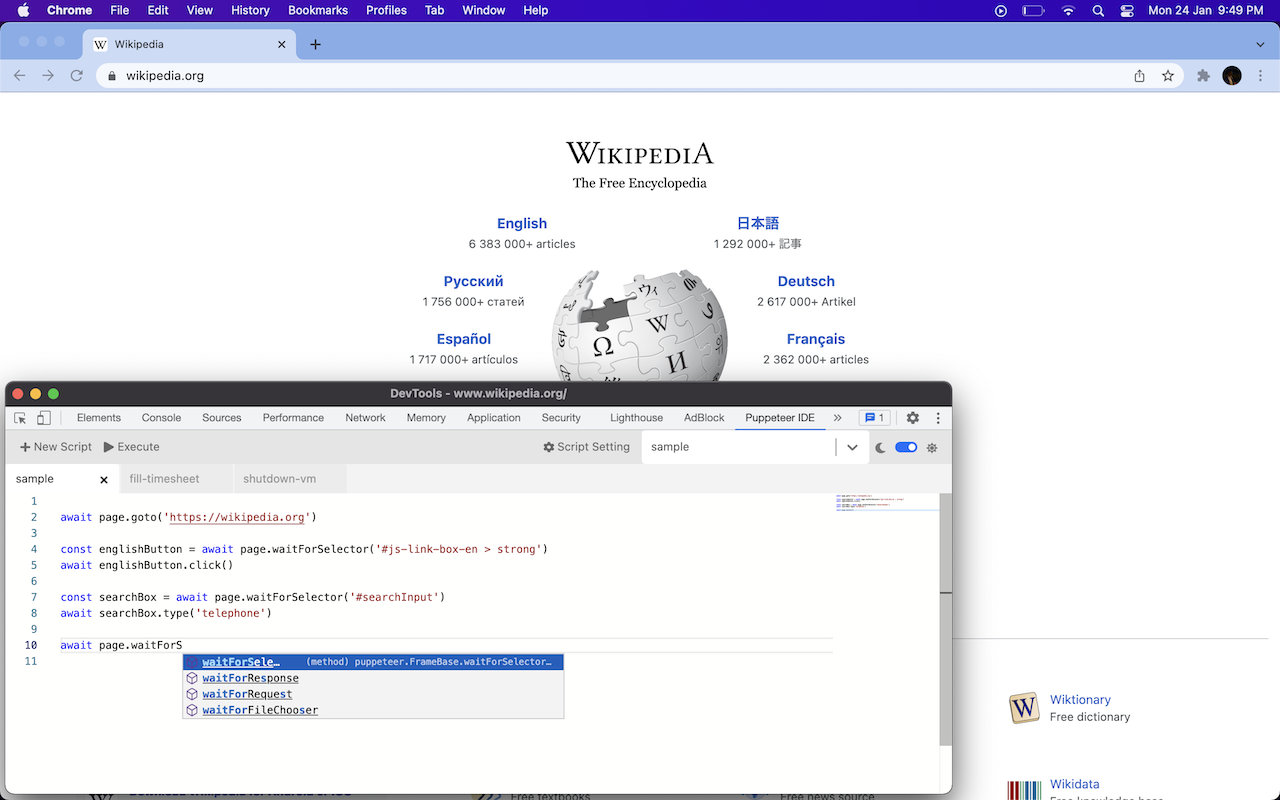Open the Chrome extensions puzzle icon
1280x800 pixels.
[1204, 76]
